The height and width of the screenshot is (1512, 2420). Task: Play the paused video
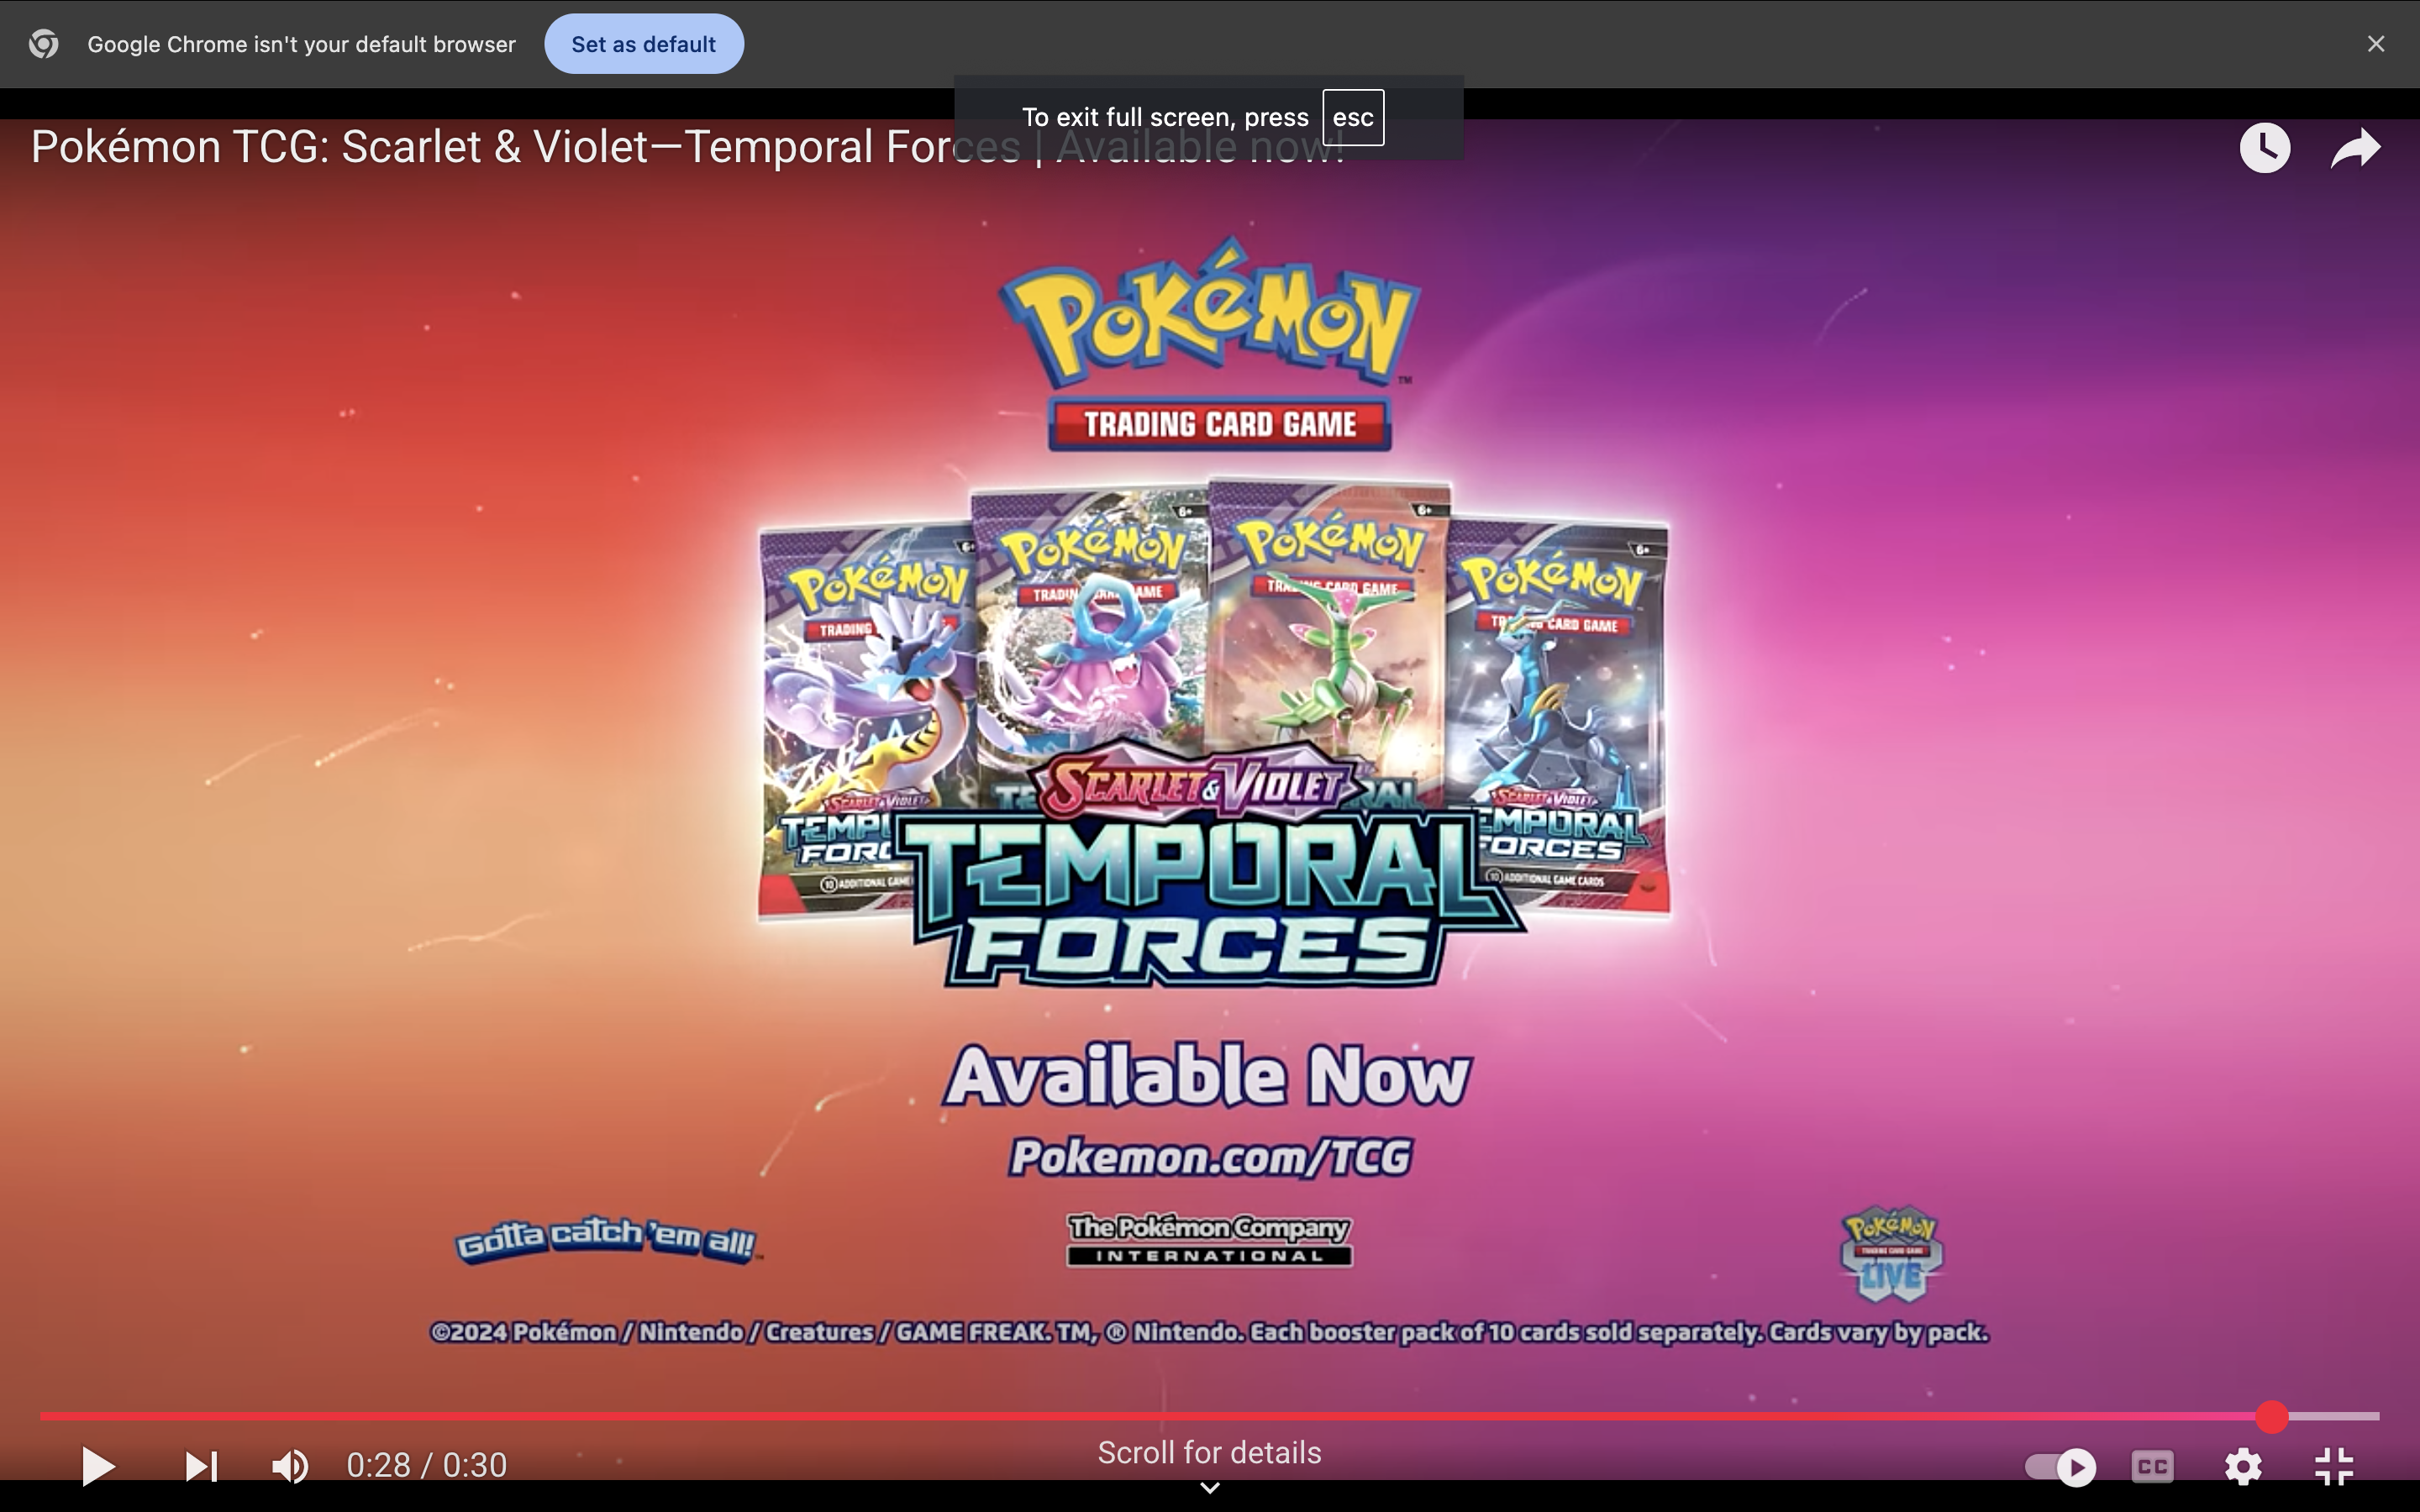(97, 1466)
